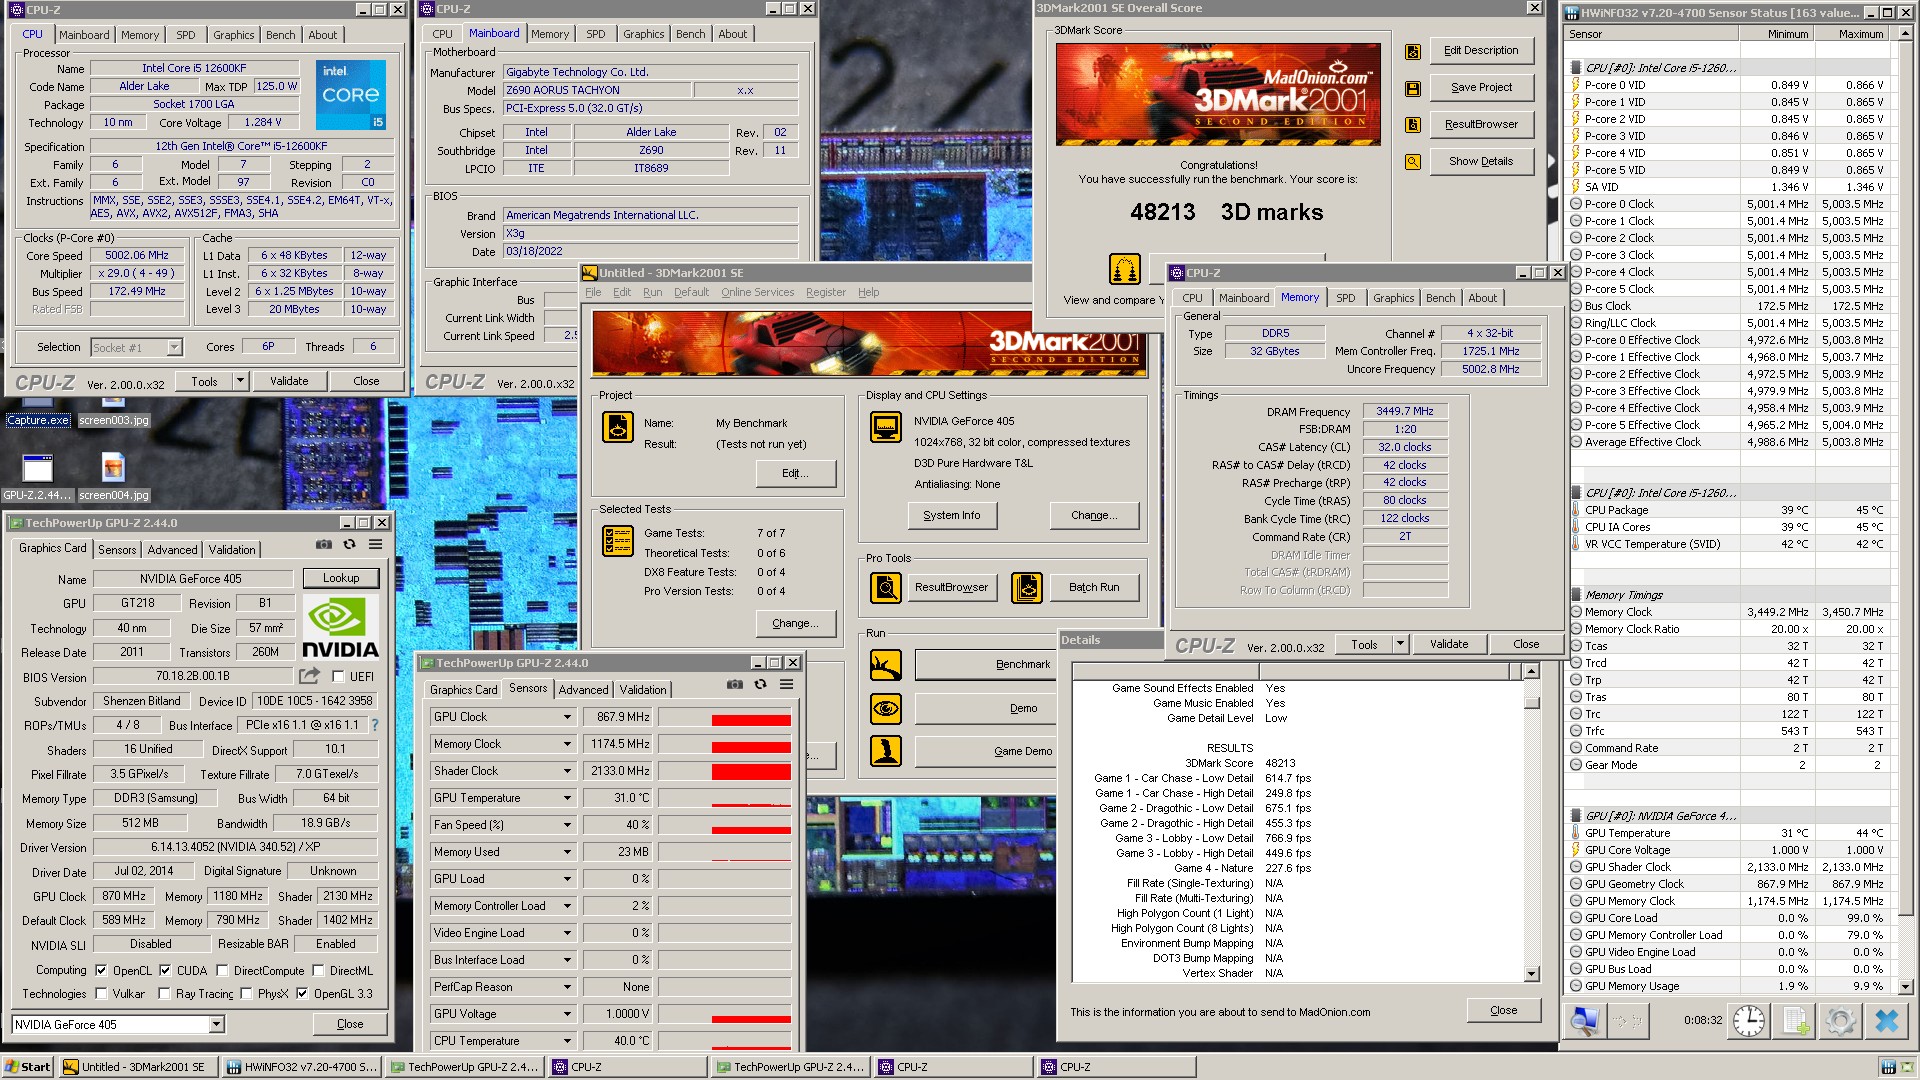This screenshot has width=1920, height=1080.
Task: Click the HWiNFO blue X close sensors icon
Action: pos(1886,1021)
